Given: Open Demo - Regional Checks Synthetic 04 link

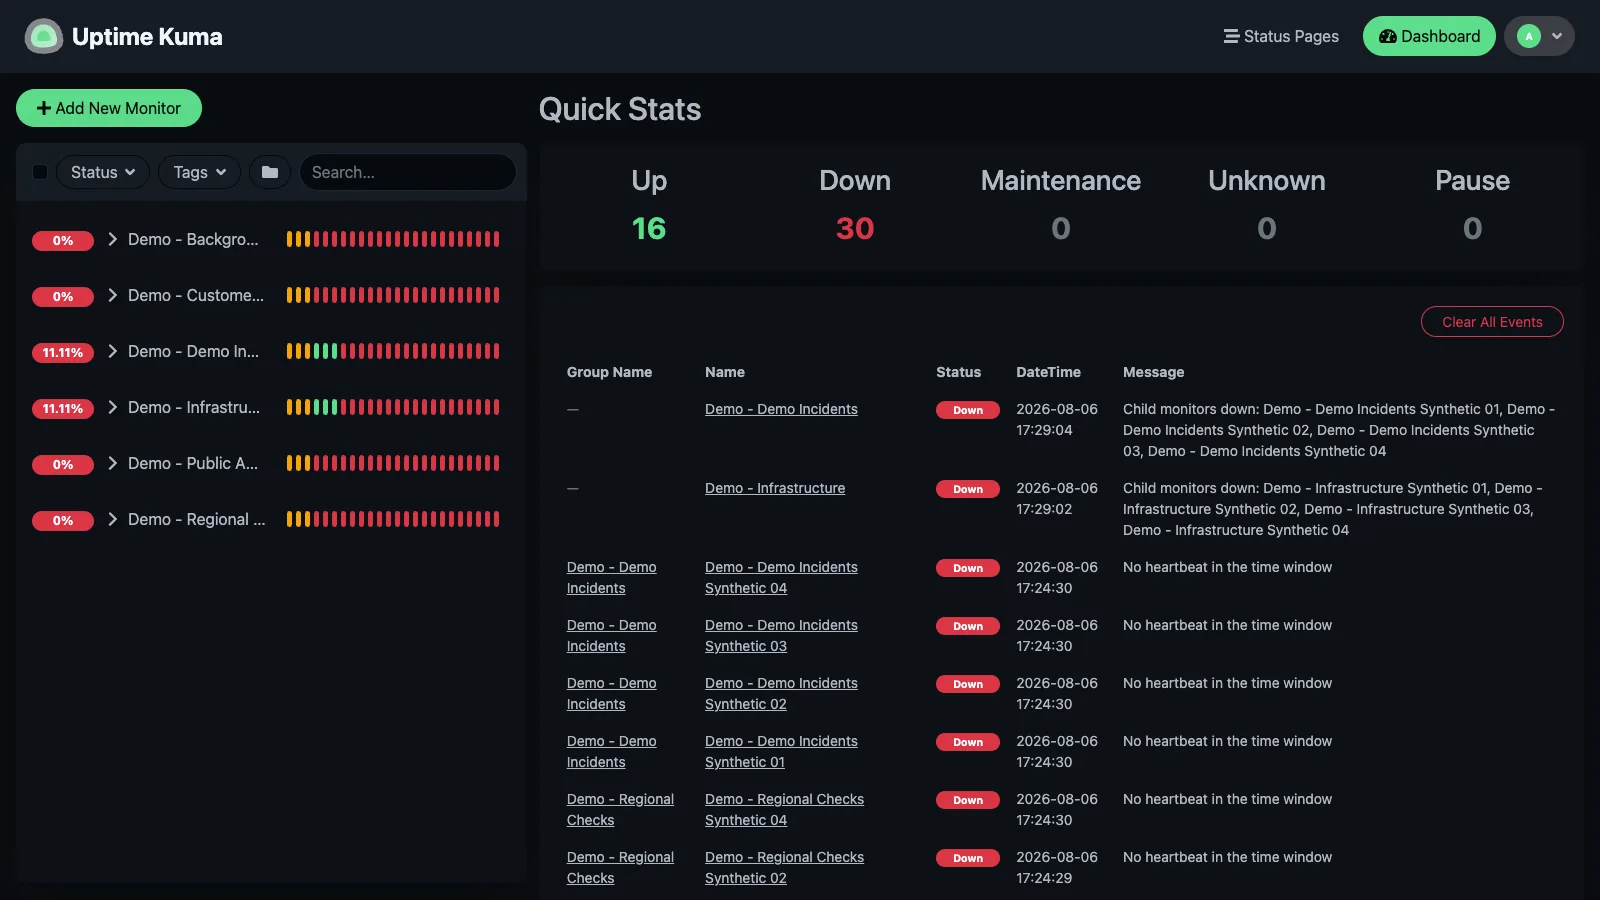Looking at the screenshot, I should click(784, 810).
